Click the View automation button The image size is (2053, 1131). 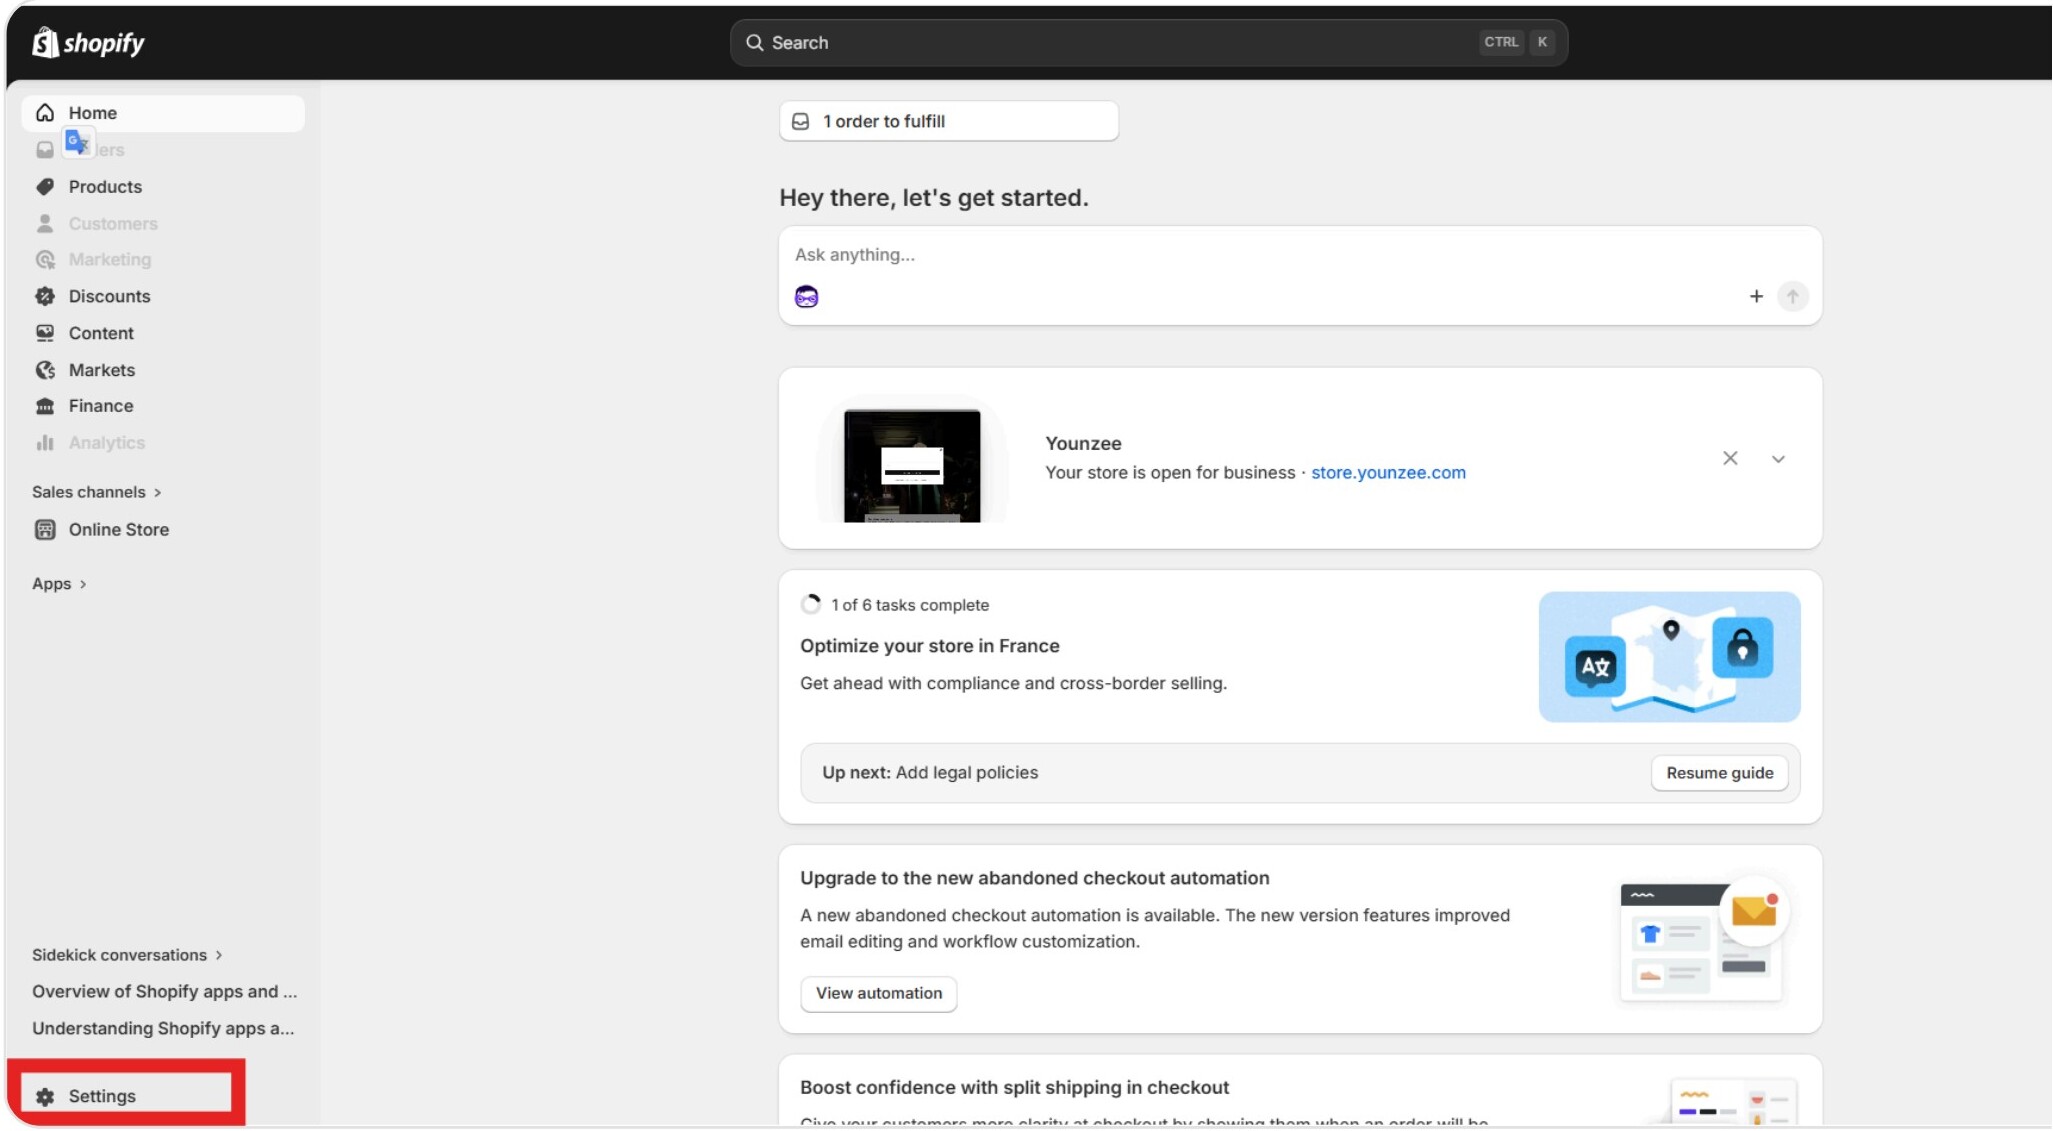click(x=878, y=994)
